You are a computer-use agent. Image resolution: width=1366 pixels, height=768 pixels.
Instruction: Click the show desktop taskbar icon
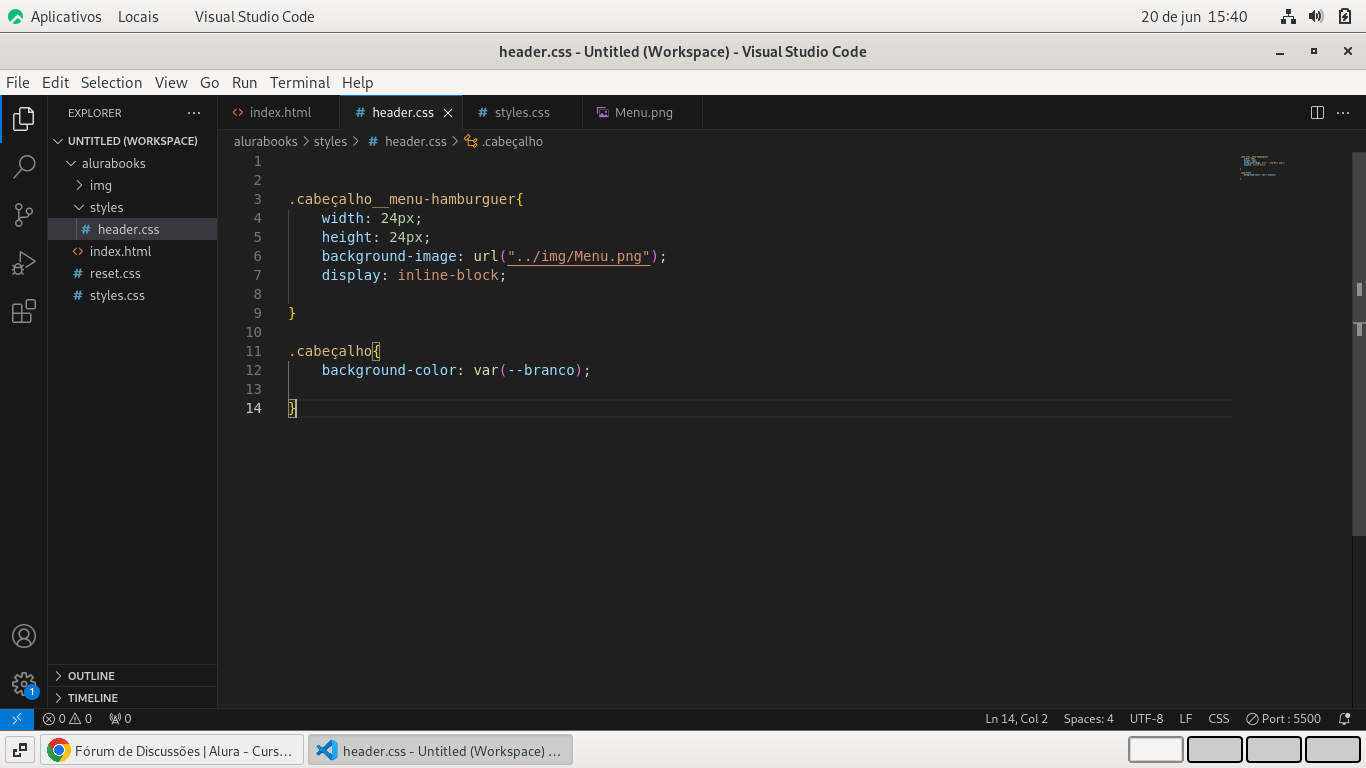[20, 750]
